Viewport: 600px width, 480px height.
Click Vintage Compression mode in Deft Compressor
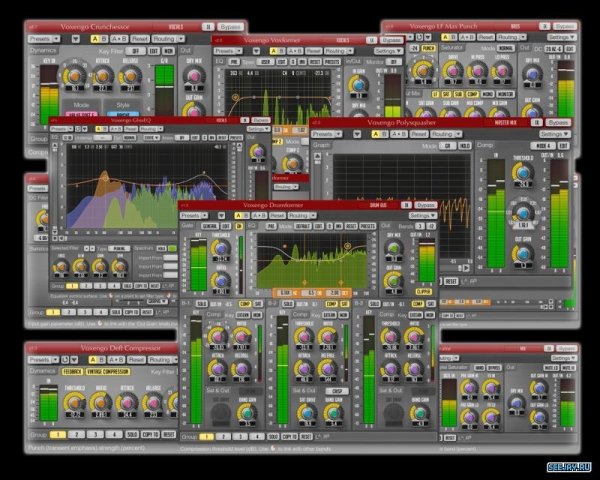(x=108, y=372)
